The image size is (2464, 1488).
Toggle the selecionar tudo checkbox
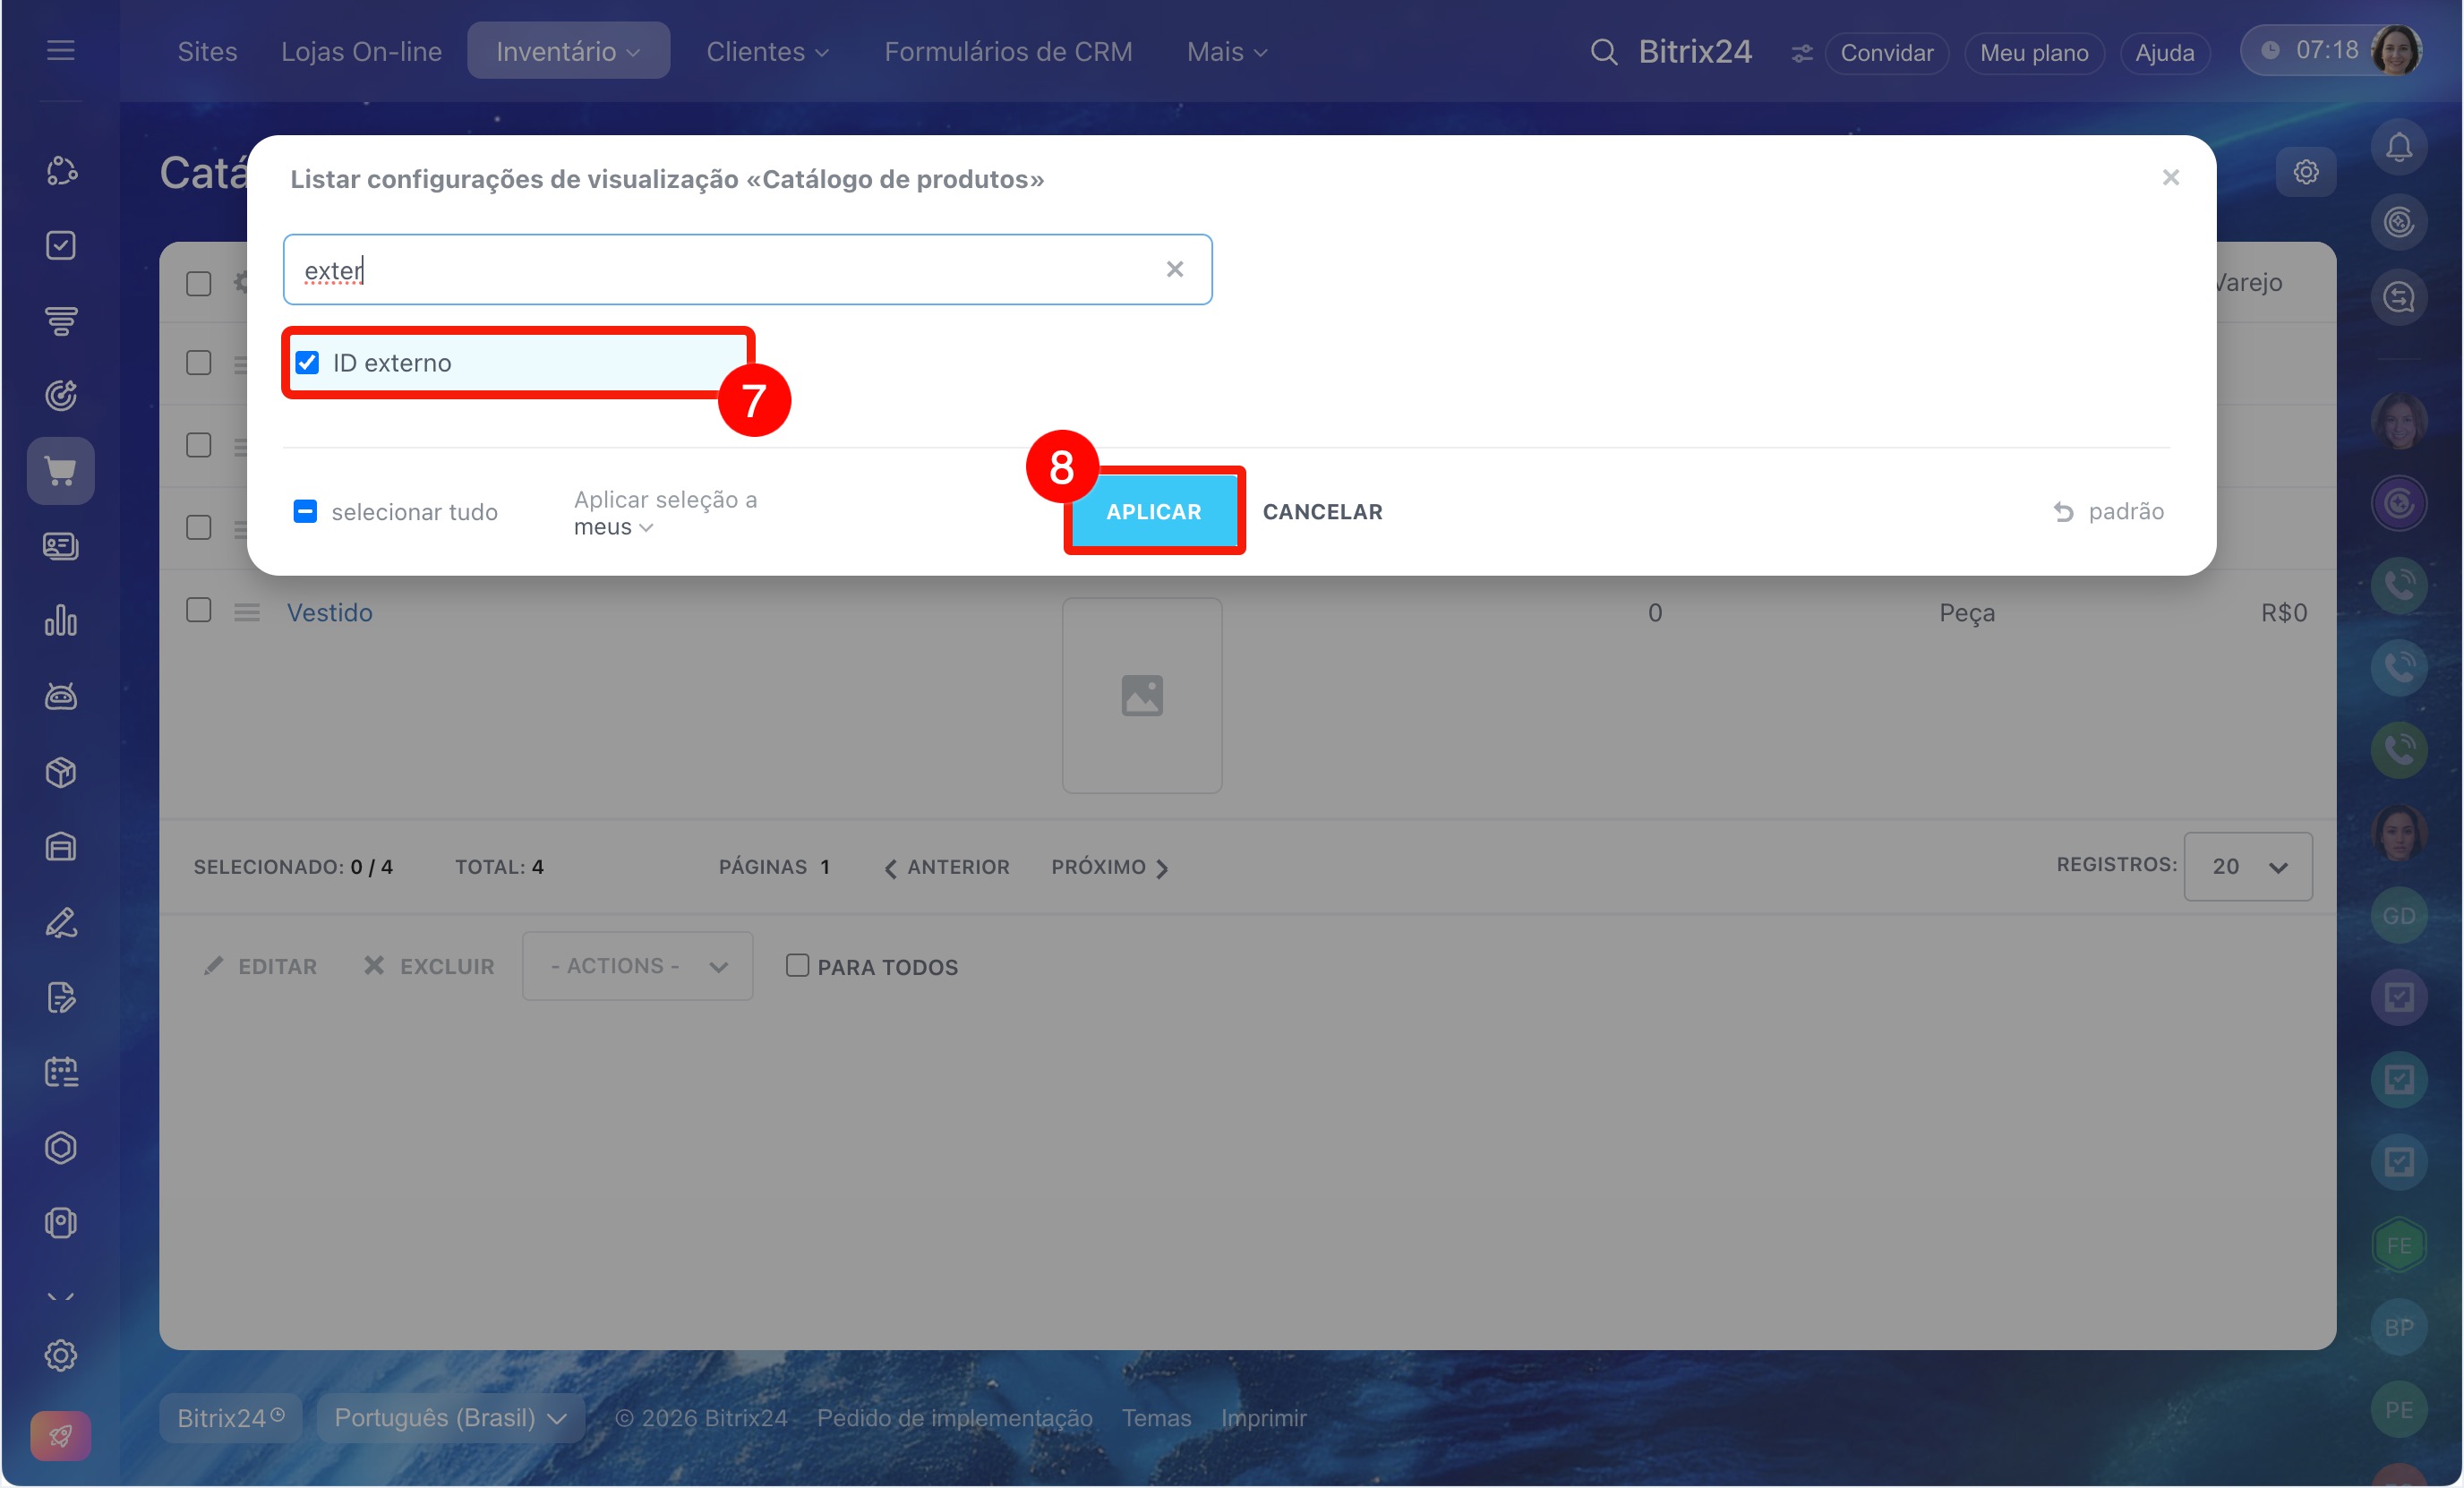pyautogui.click(x=305, y=512)
